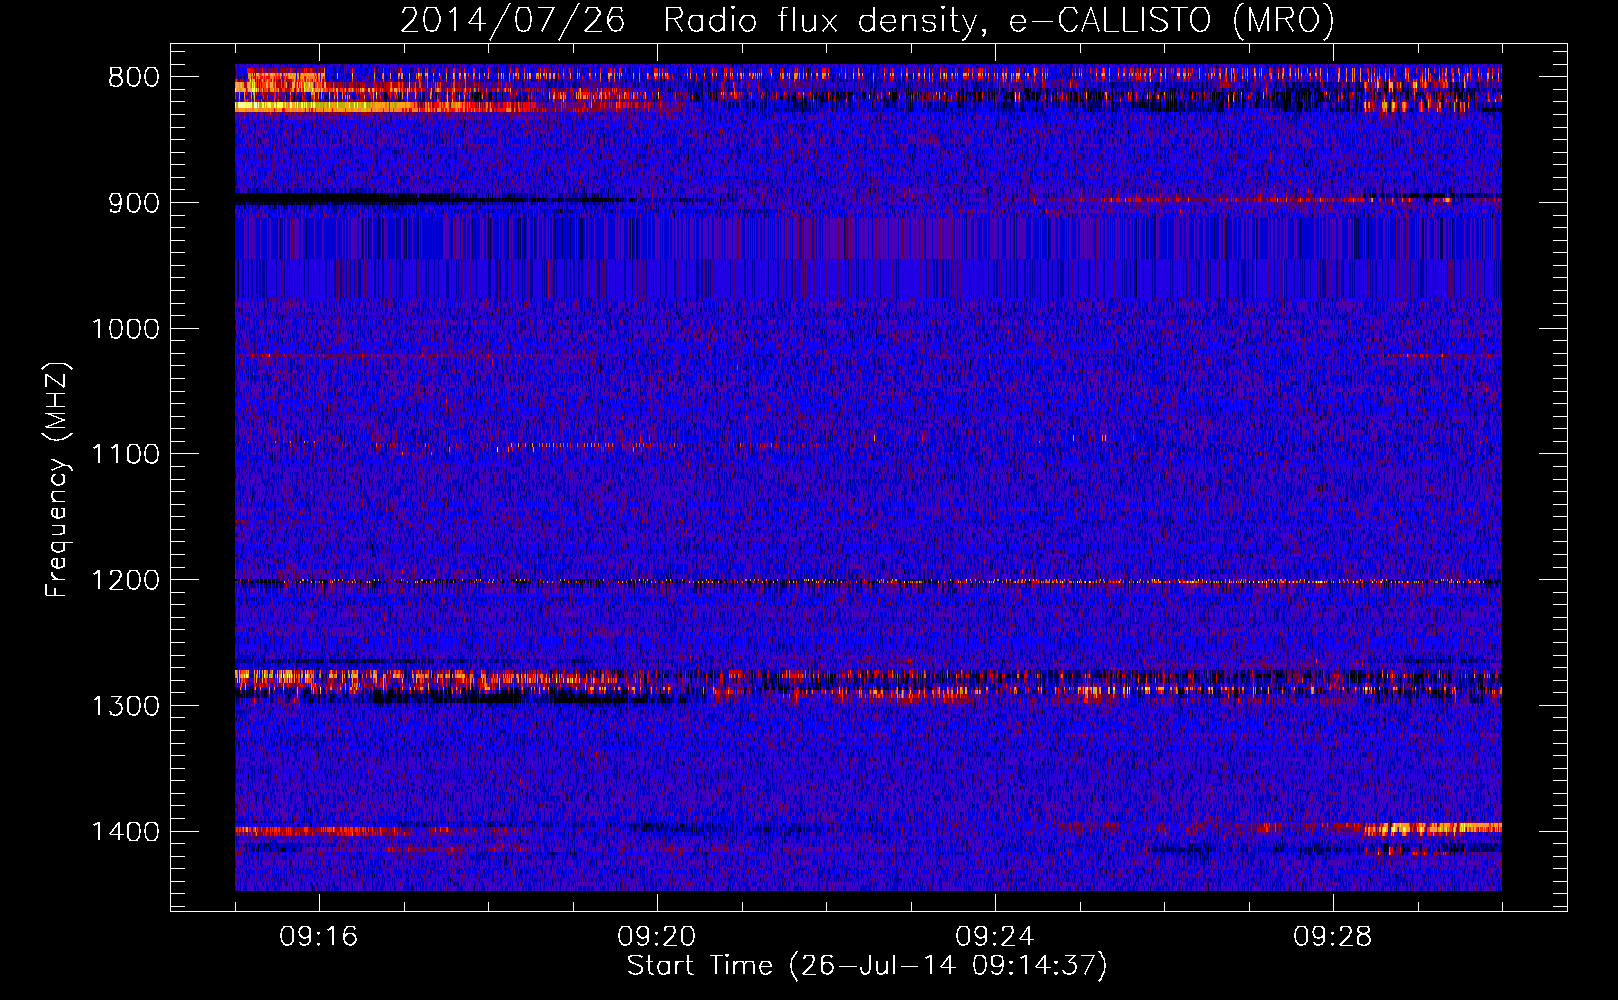This screenshot has height=1000, width=1618.
Task: Click the bright yellow burst near 1400 MHz at 09:29
Action: click(1434, 828)
